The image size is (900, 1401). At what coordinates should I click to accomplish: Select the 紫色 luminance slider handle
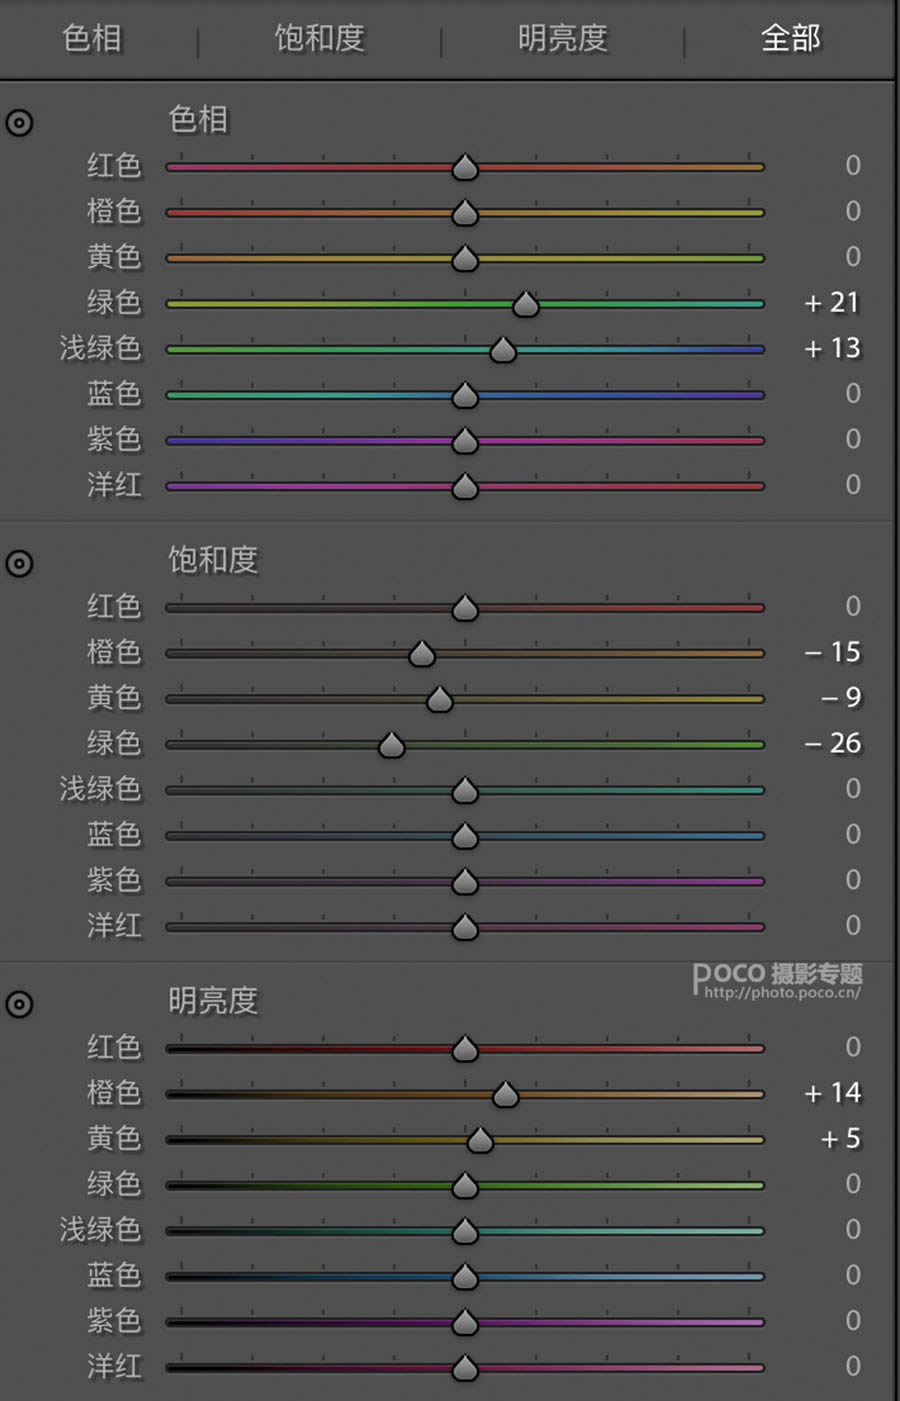[x=464, y=1321]
